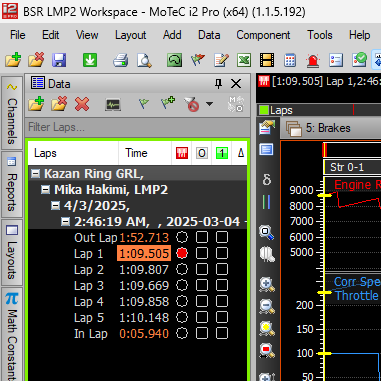This screenshot has height=381, width=381.
Task: Click the image with green checkmark icon
Action: [x=359, y=60]
